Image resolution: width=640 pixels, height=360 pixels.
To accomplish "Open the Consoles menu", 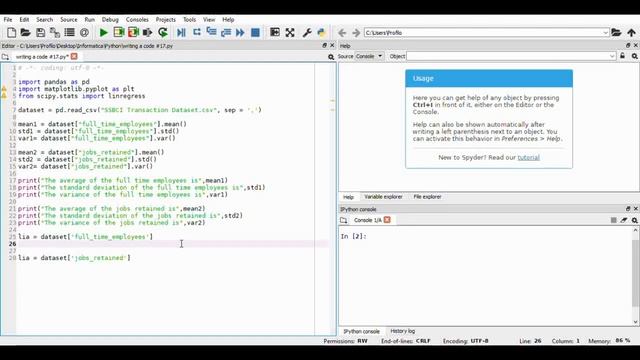I will (137, 20).
